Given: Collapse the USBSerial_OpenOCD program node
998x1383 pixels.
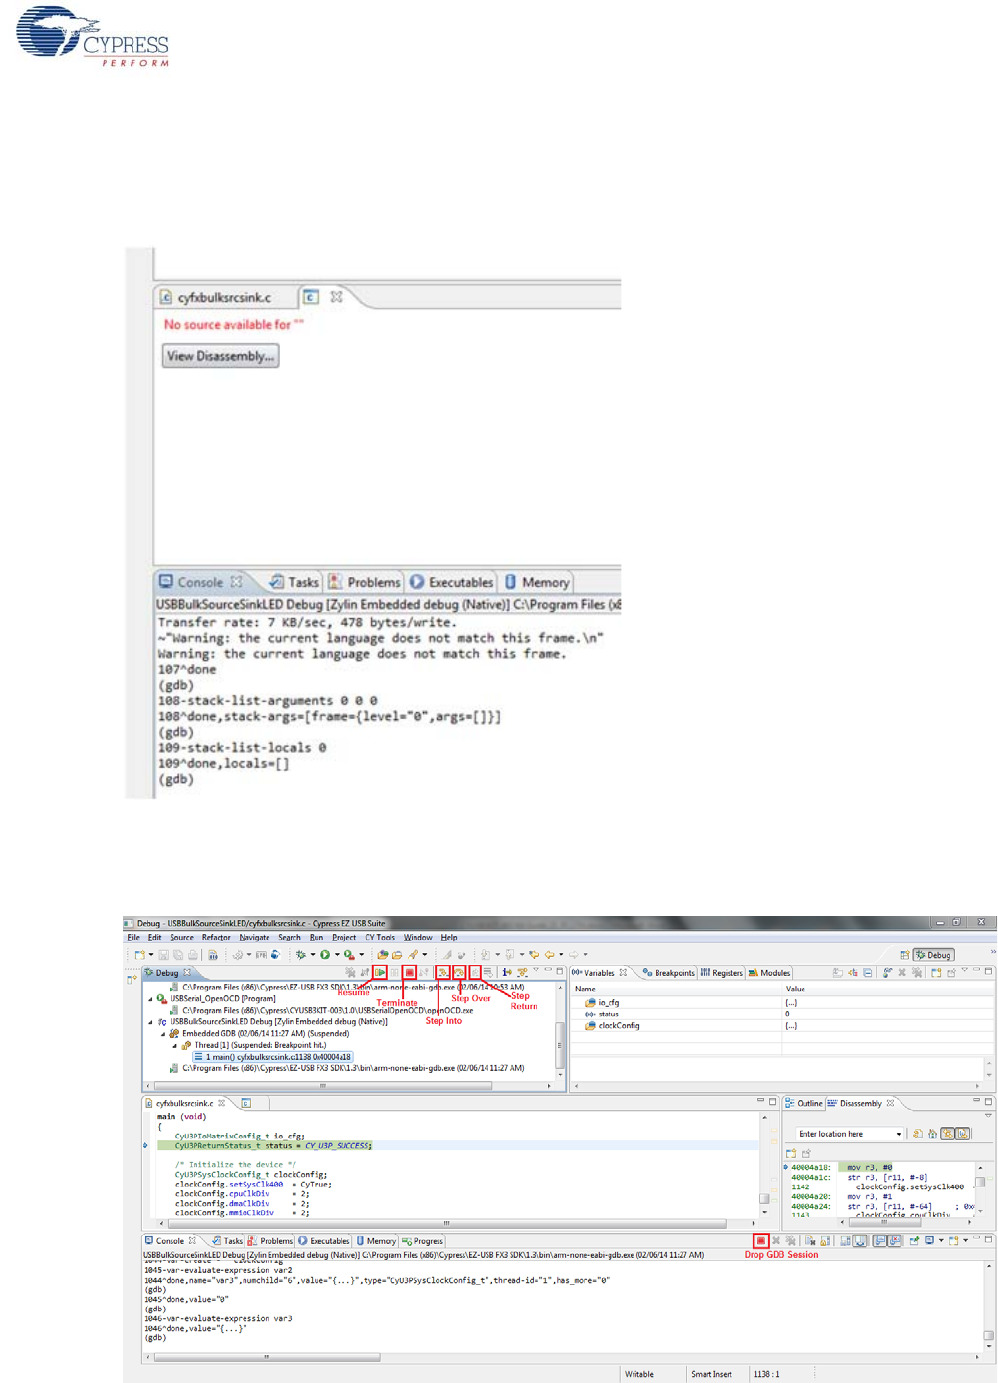Looking at the screenshot, I should [151, 998].
